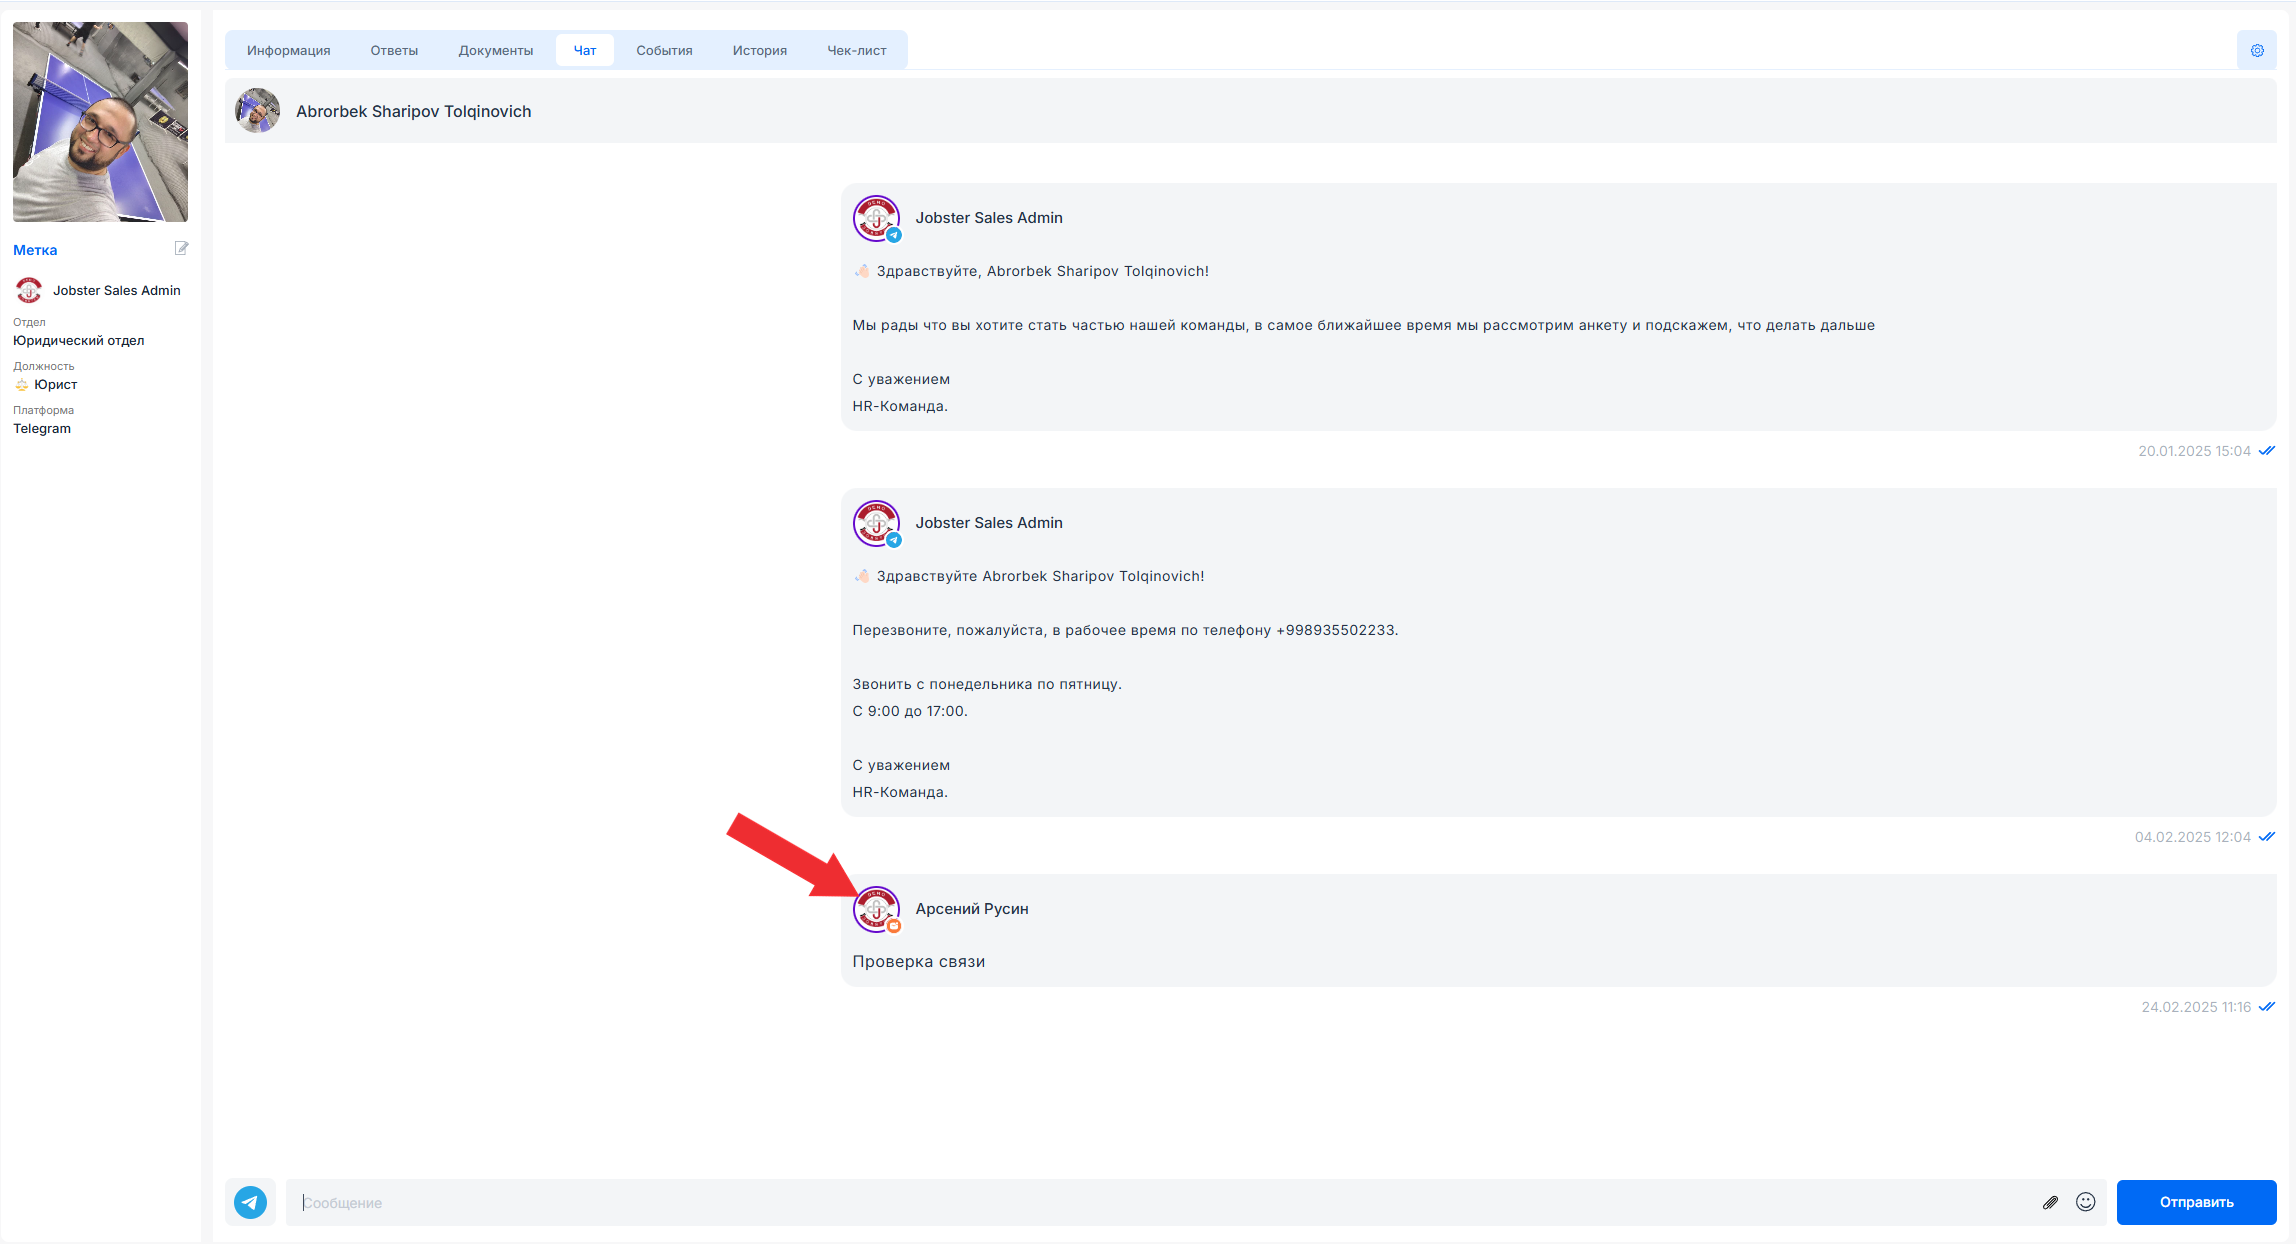
Task: Click Jobster logo in left sidebar
Action: [x=29, y=291]
